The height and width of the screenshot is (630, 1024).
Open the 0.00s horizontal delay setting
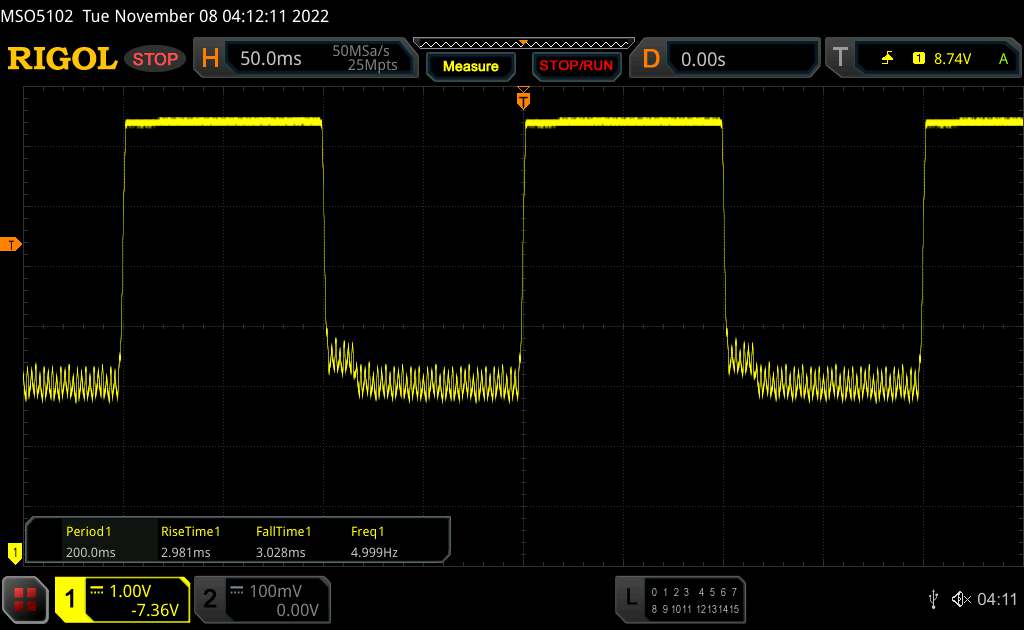[703, 59]
